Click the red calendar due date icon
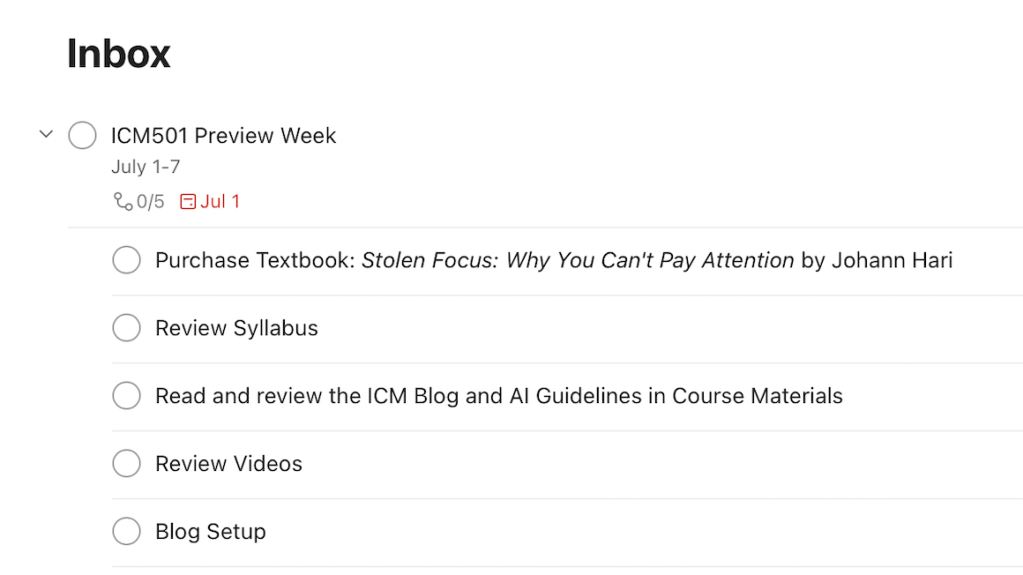The width and height of the screenshot is (1023, 575). tap(187, 202)
